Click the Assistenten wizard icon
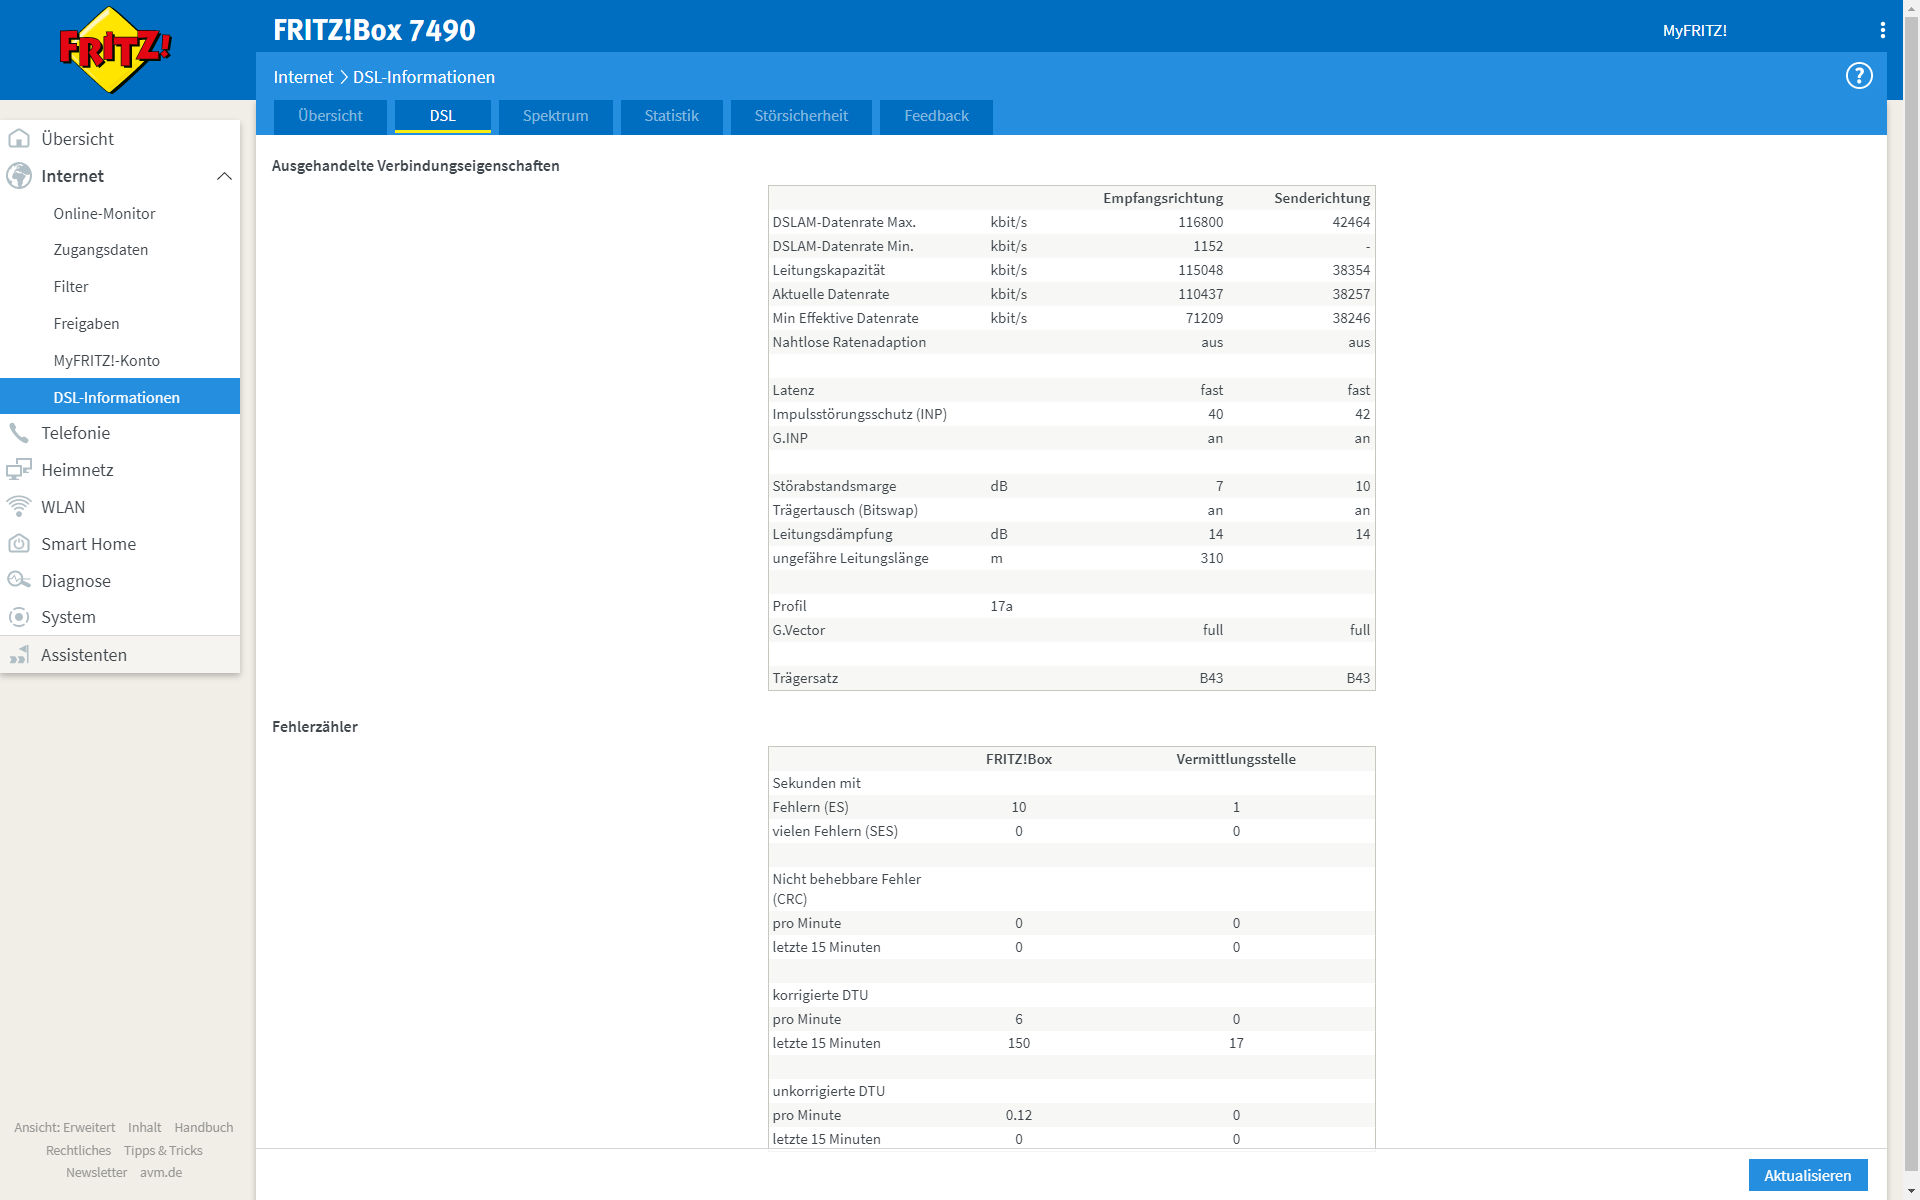Screen dimensions: 1920x1200 [x=19, y=655]
